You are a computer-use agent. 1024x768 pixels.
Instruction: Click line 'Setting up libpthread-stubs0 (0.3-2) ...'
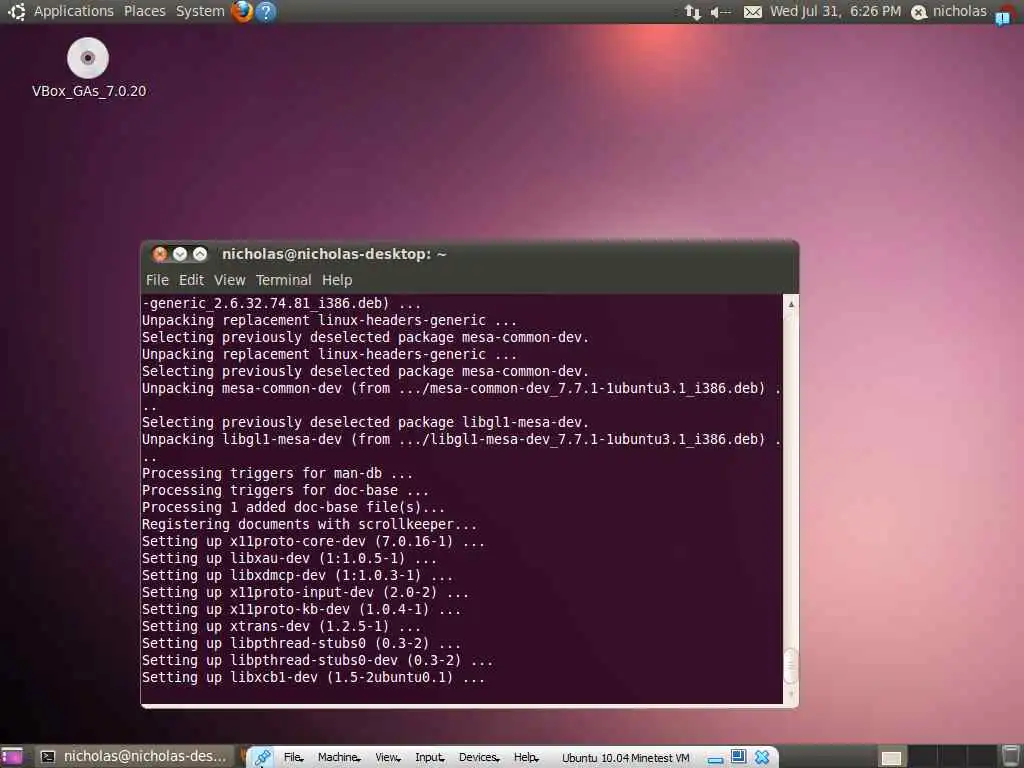301,643
